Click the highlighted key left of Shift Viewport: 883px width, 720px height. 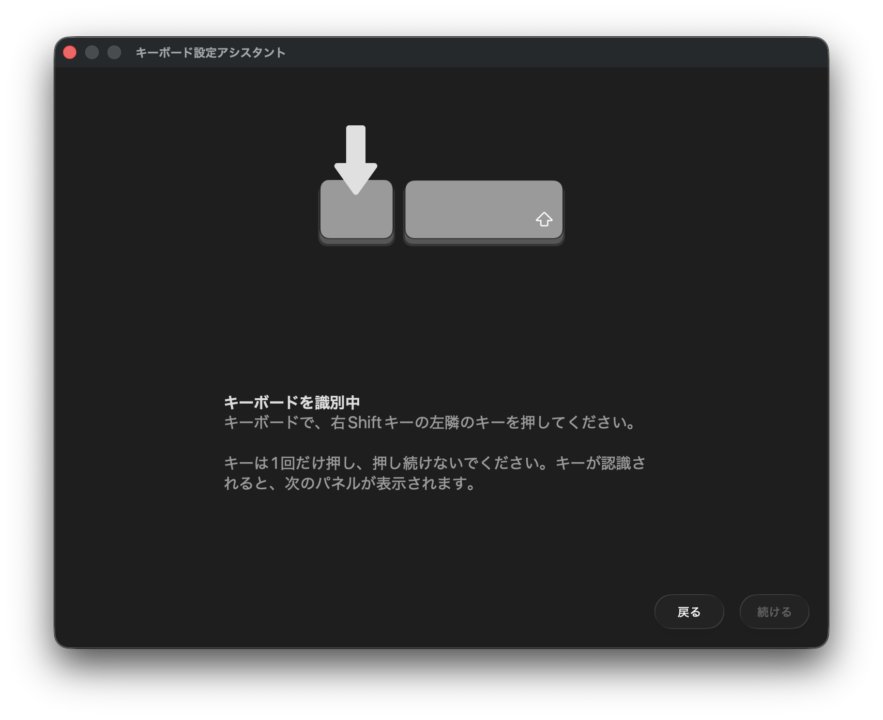356,211
